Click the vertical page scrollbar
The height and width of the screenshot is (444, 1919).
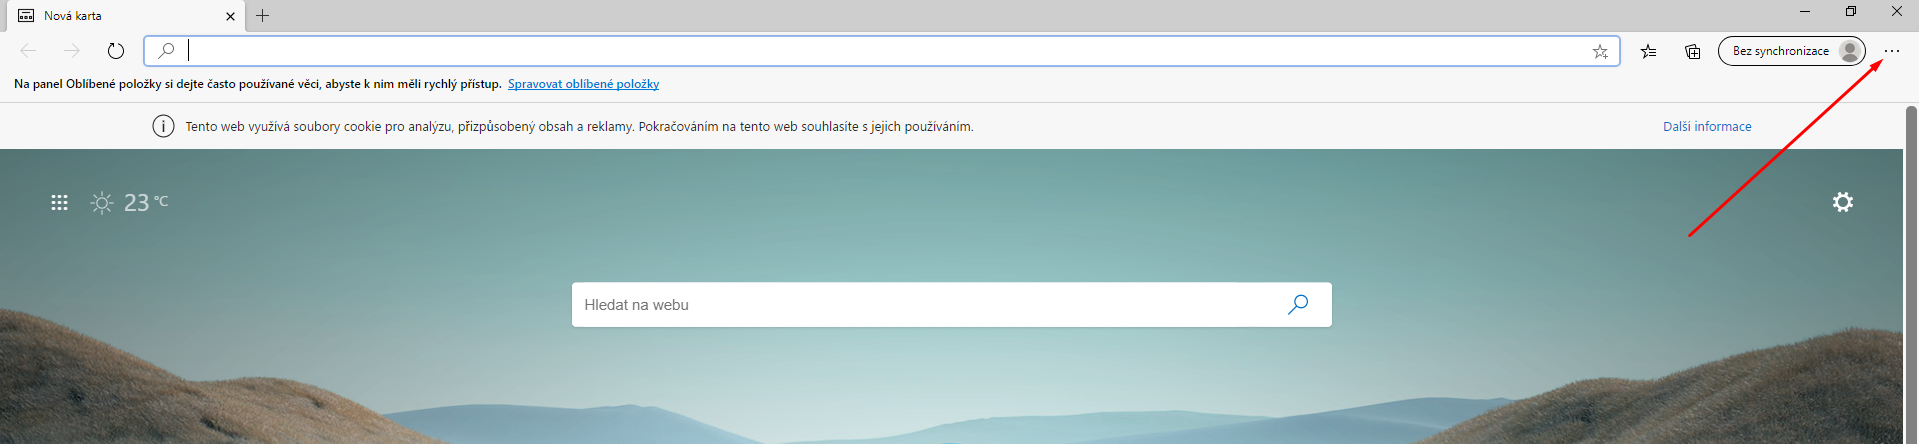tap(1911, 275)
